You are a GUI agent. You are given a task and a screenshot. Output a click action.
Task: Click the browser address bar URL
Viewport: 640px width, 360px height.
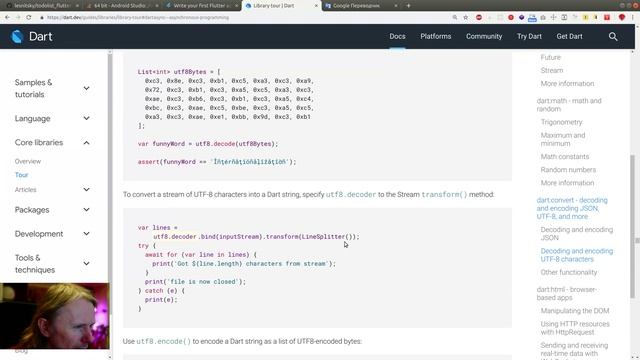[138, 18]
